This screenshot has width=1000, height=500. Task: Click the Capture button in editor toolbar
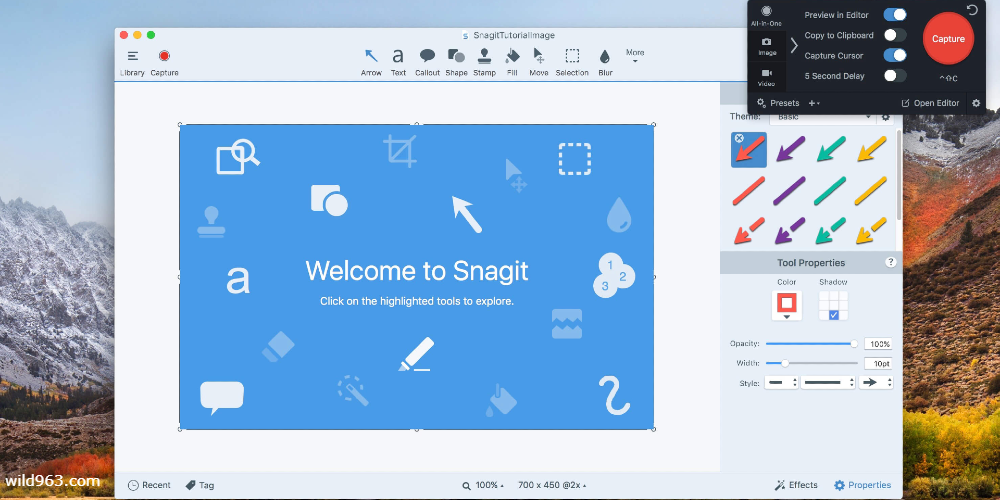click(x=165, y=62)
